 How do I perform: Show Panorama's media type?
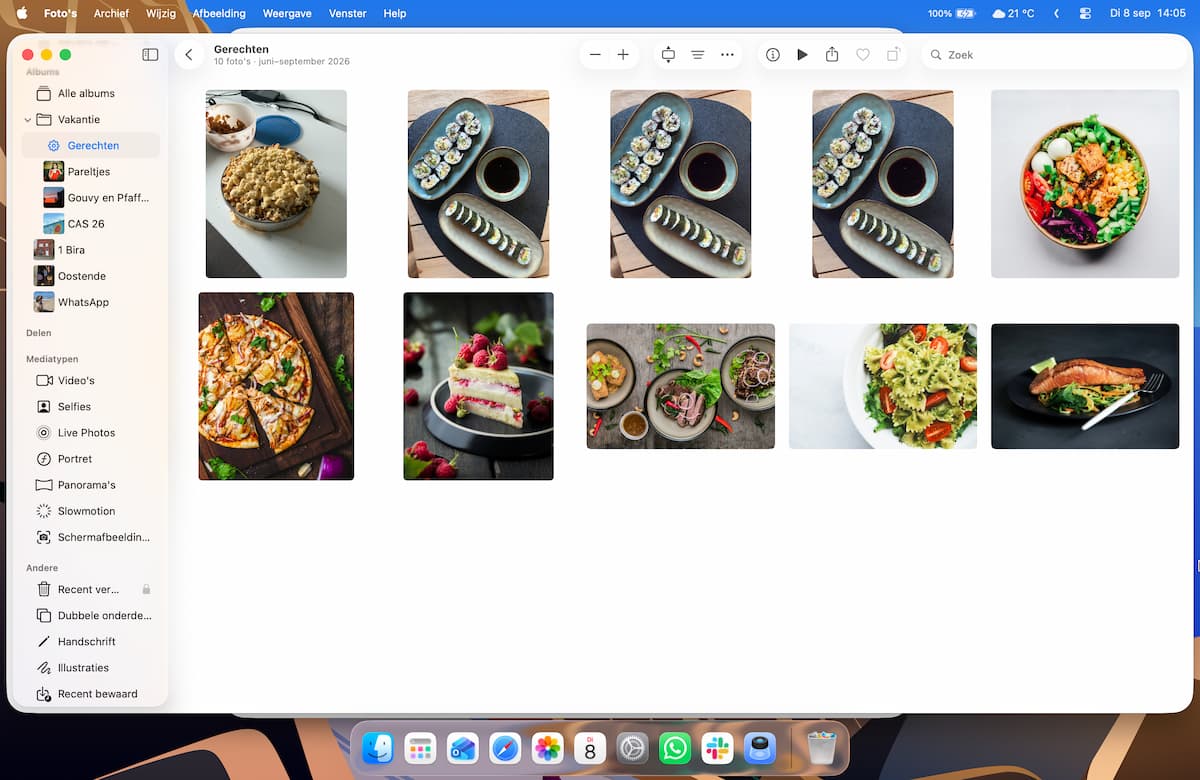point(90,484)
